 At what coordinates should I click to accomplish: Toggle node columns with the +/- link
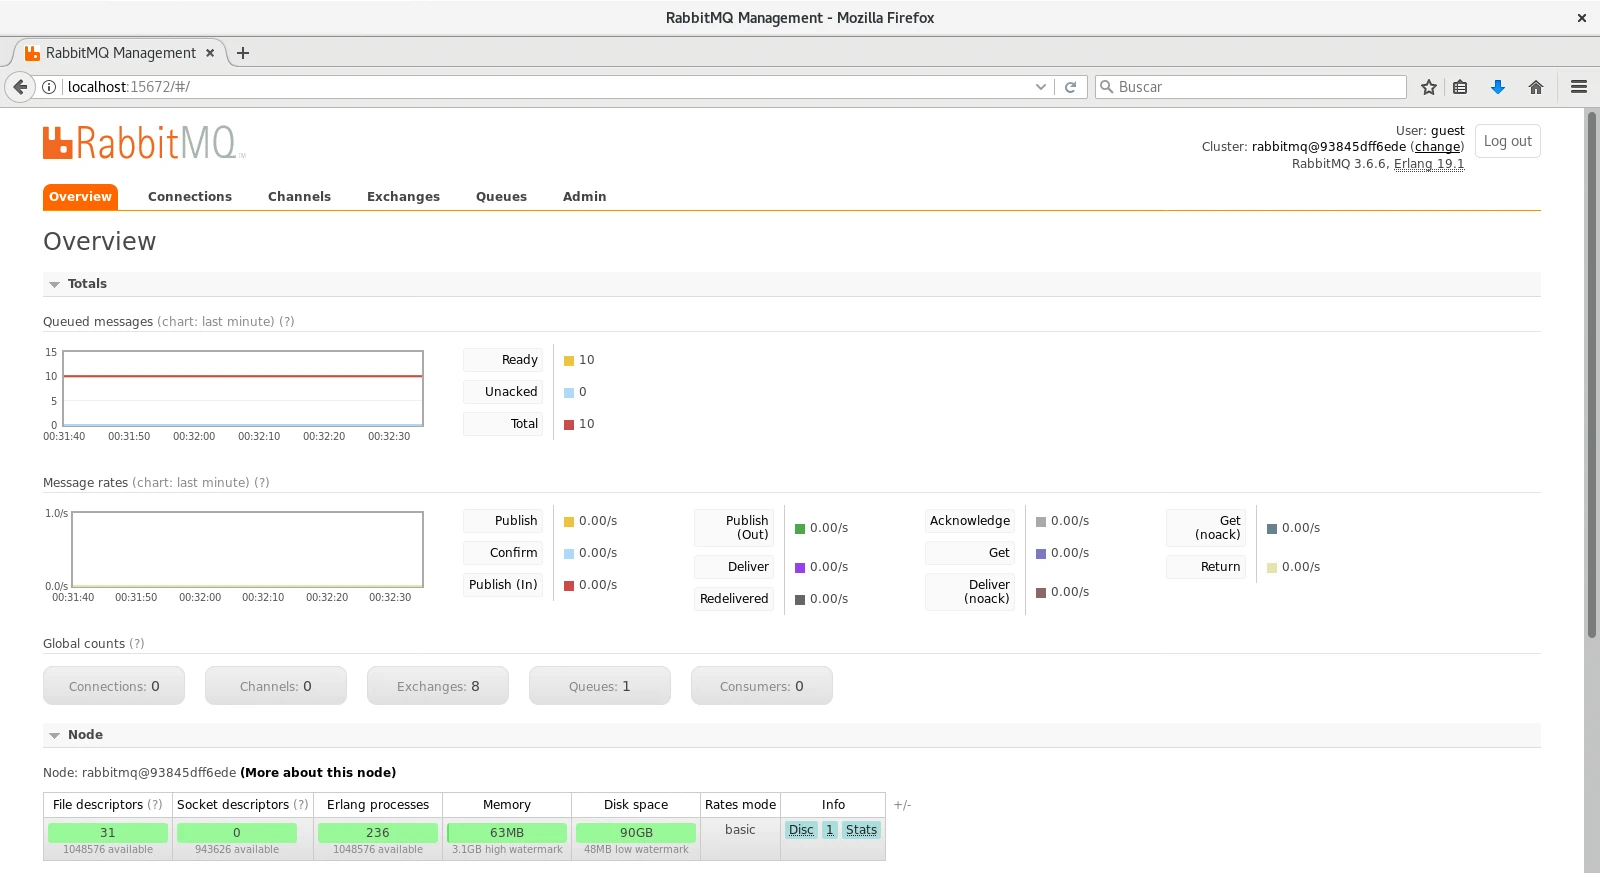click(902, 805)
